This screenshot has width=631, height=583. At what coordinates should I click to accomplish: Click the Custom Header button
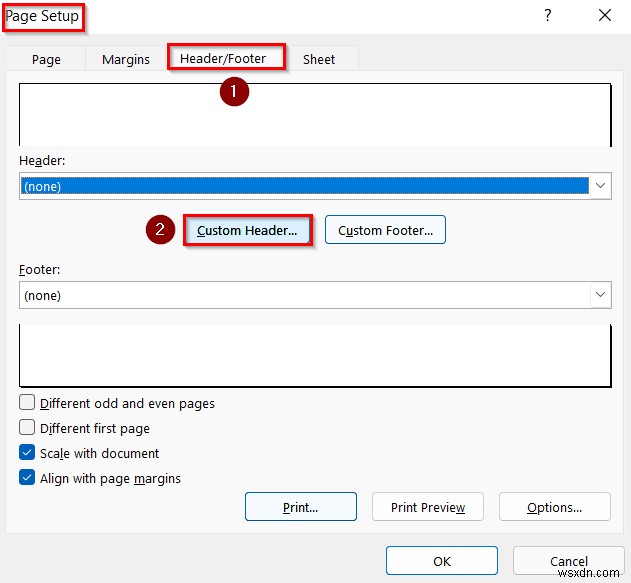click(247, 230)
